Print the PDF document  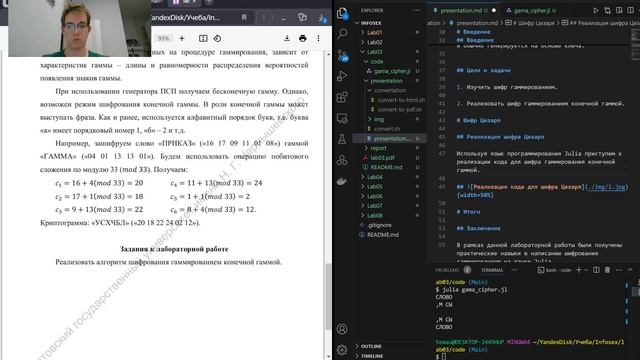point(302,38)
